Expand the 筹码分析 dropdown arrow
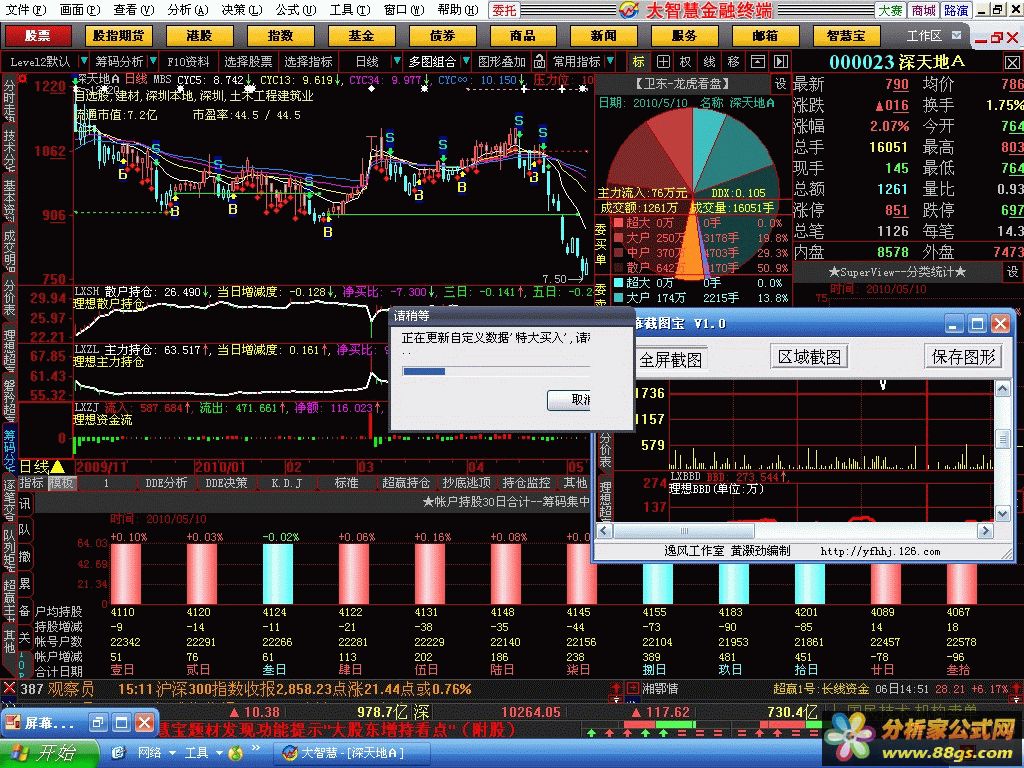Image resolution: width=1024 pixels, height=768 pixels. click(153, 61)
